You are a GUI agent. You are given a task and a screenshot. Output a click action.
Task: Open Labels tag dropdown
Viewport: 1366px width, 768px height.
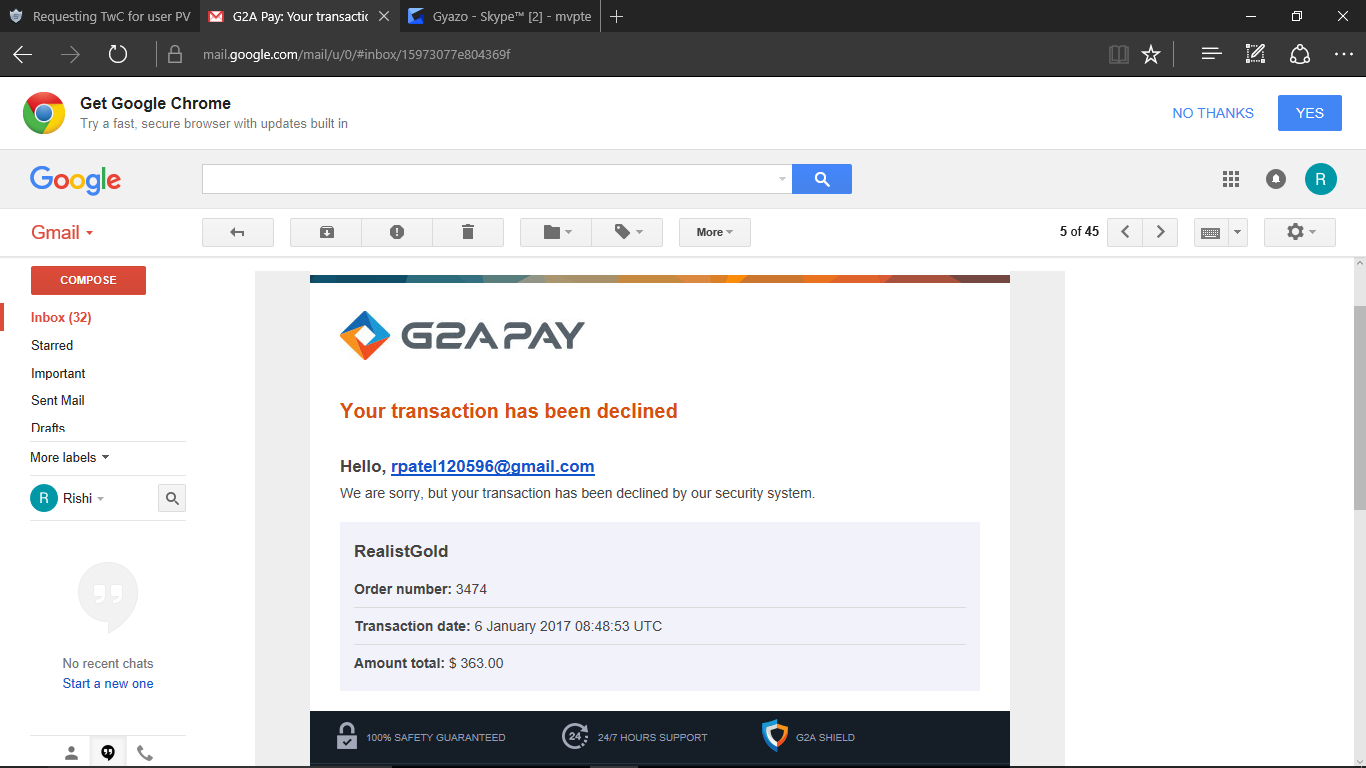coord(627,232)
